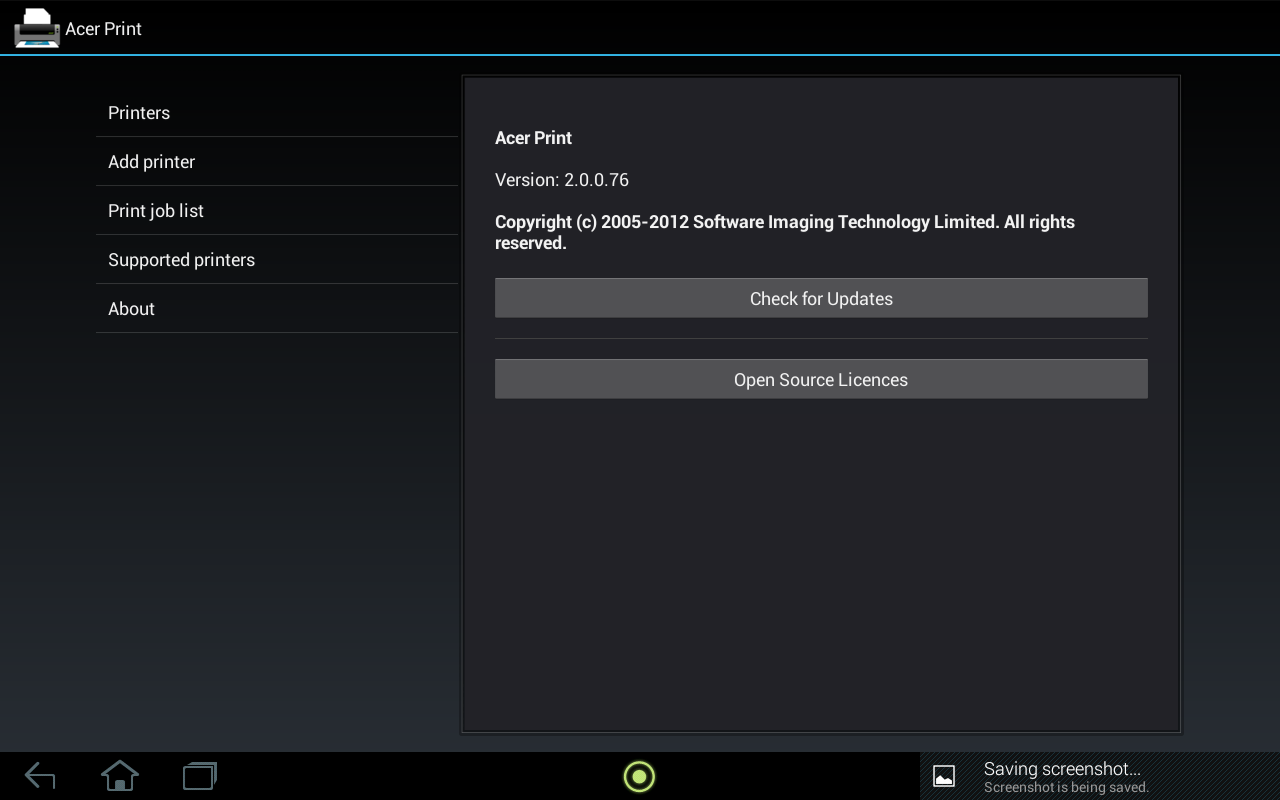
Task: Select the About menu item
Action: (131, 309)
